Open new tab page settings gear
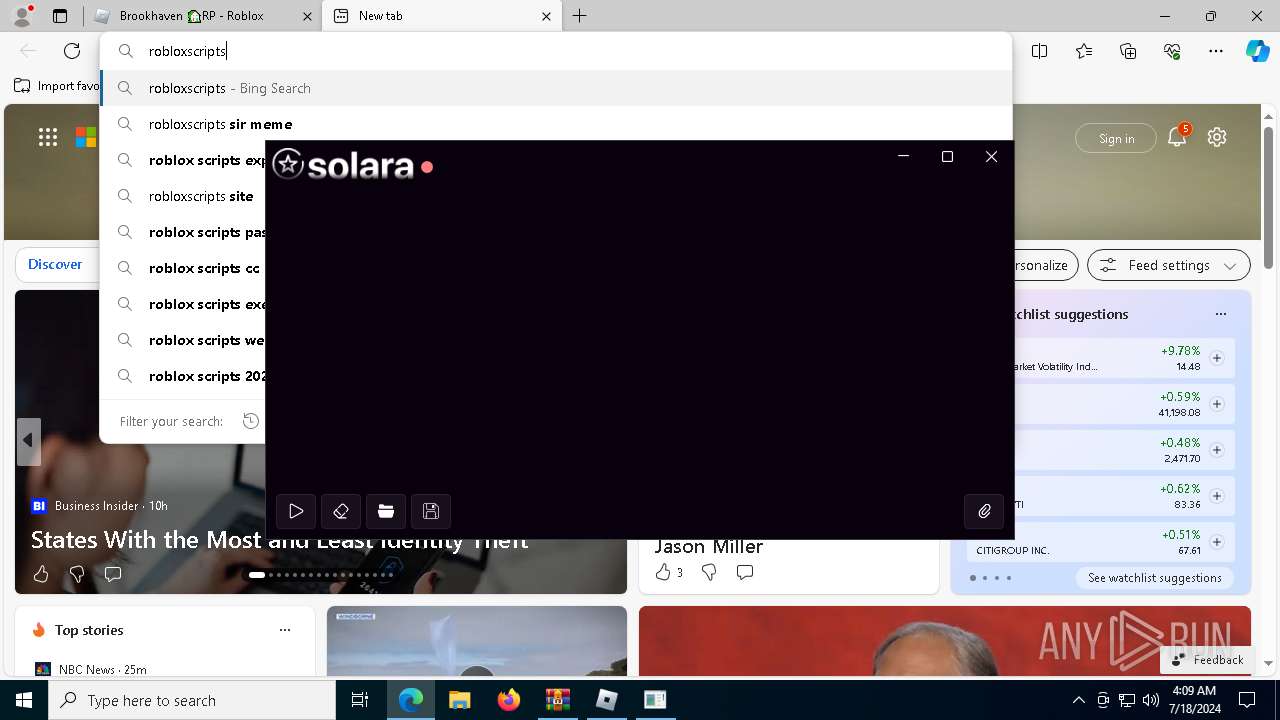This screenshot has height=720, width=1280. (x=1217, y=138)
